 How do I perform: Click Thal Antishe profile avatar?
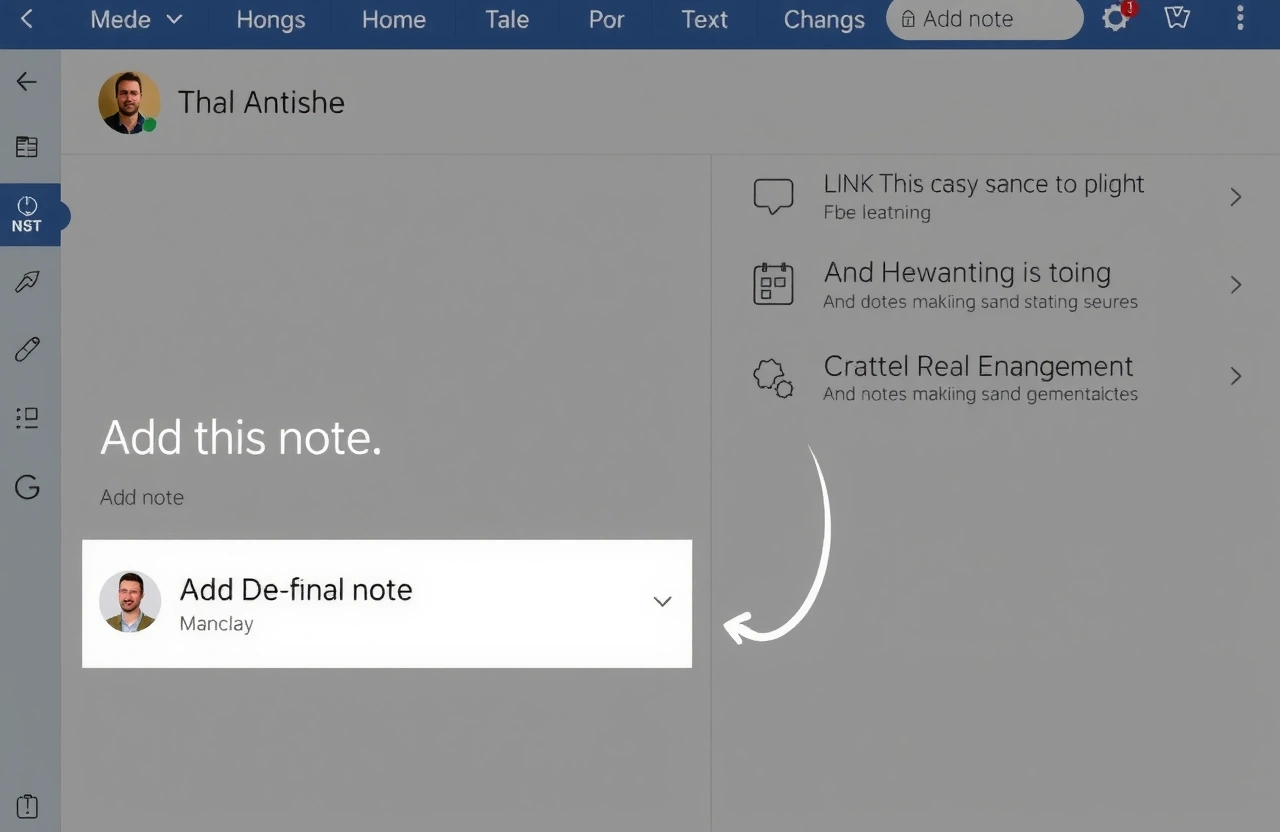(x=129, y=102)
